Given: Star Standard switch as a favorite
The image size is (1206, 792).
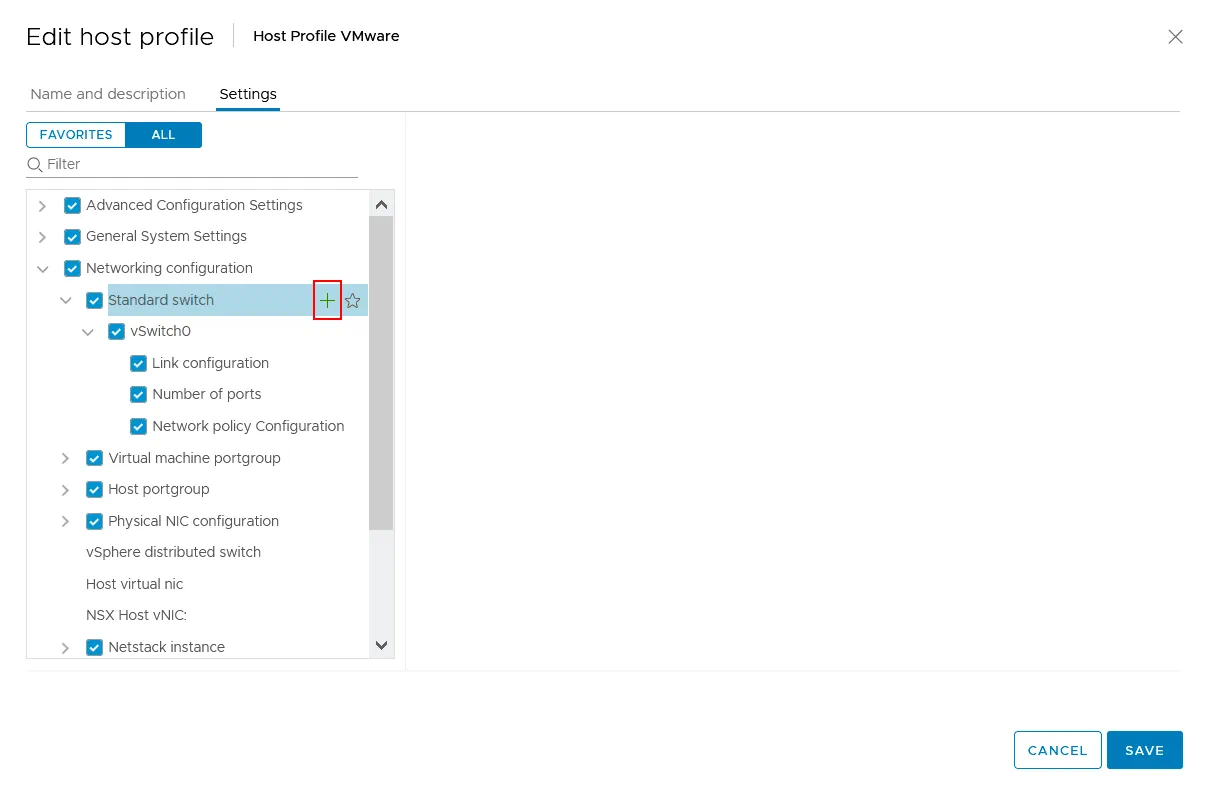Looking at the screenshot, I should [352, 300].
